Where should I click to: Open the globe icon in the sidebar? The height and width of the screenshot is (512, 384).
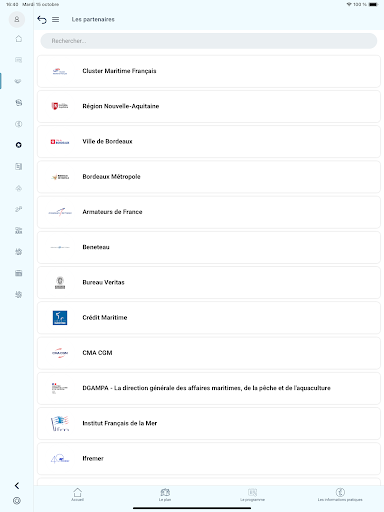[19, 103]
